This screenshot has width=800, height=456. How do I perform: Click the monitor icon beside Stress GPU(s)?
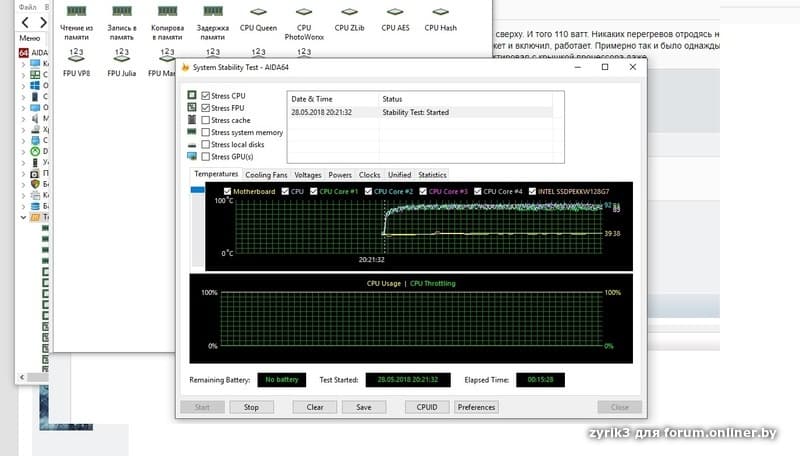192,156
